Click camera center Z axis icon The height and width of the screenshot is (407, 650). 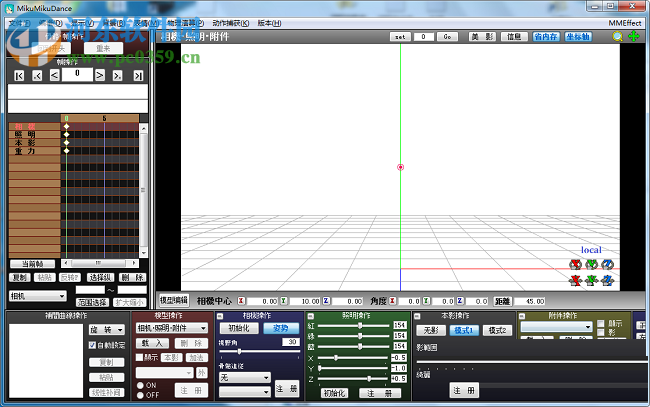pyautogui.click(x=326, y=301)
